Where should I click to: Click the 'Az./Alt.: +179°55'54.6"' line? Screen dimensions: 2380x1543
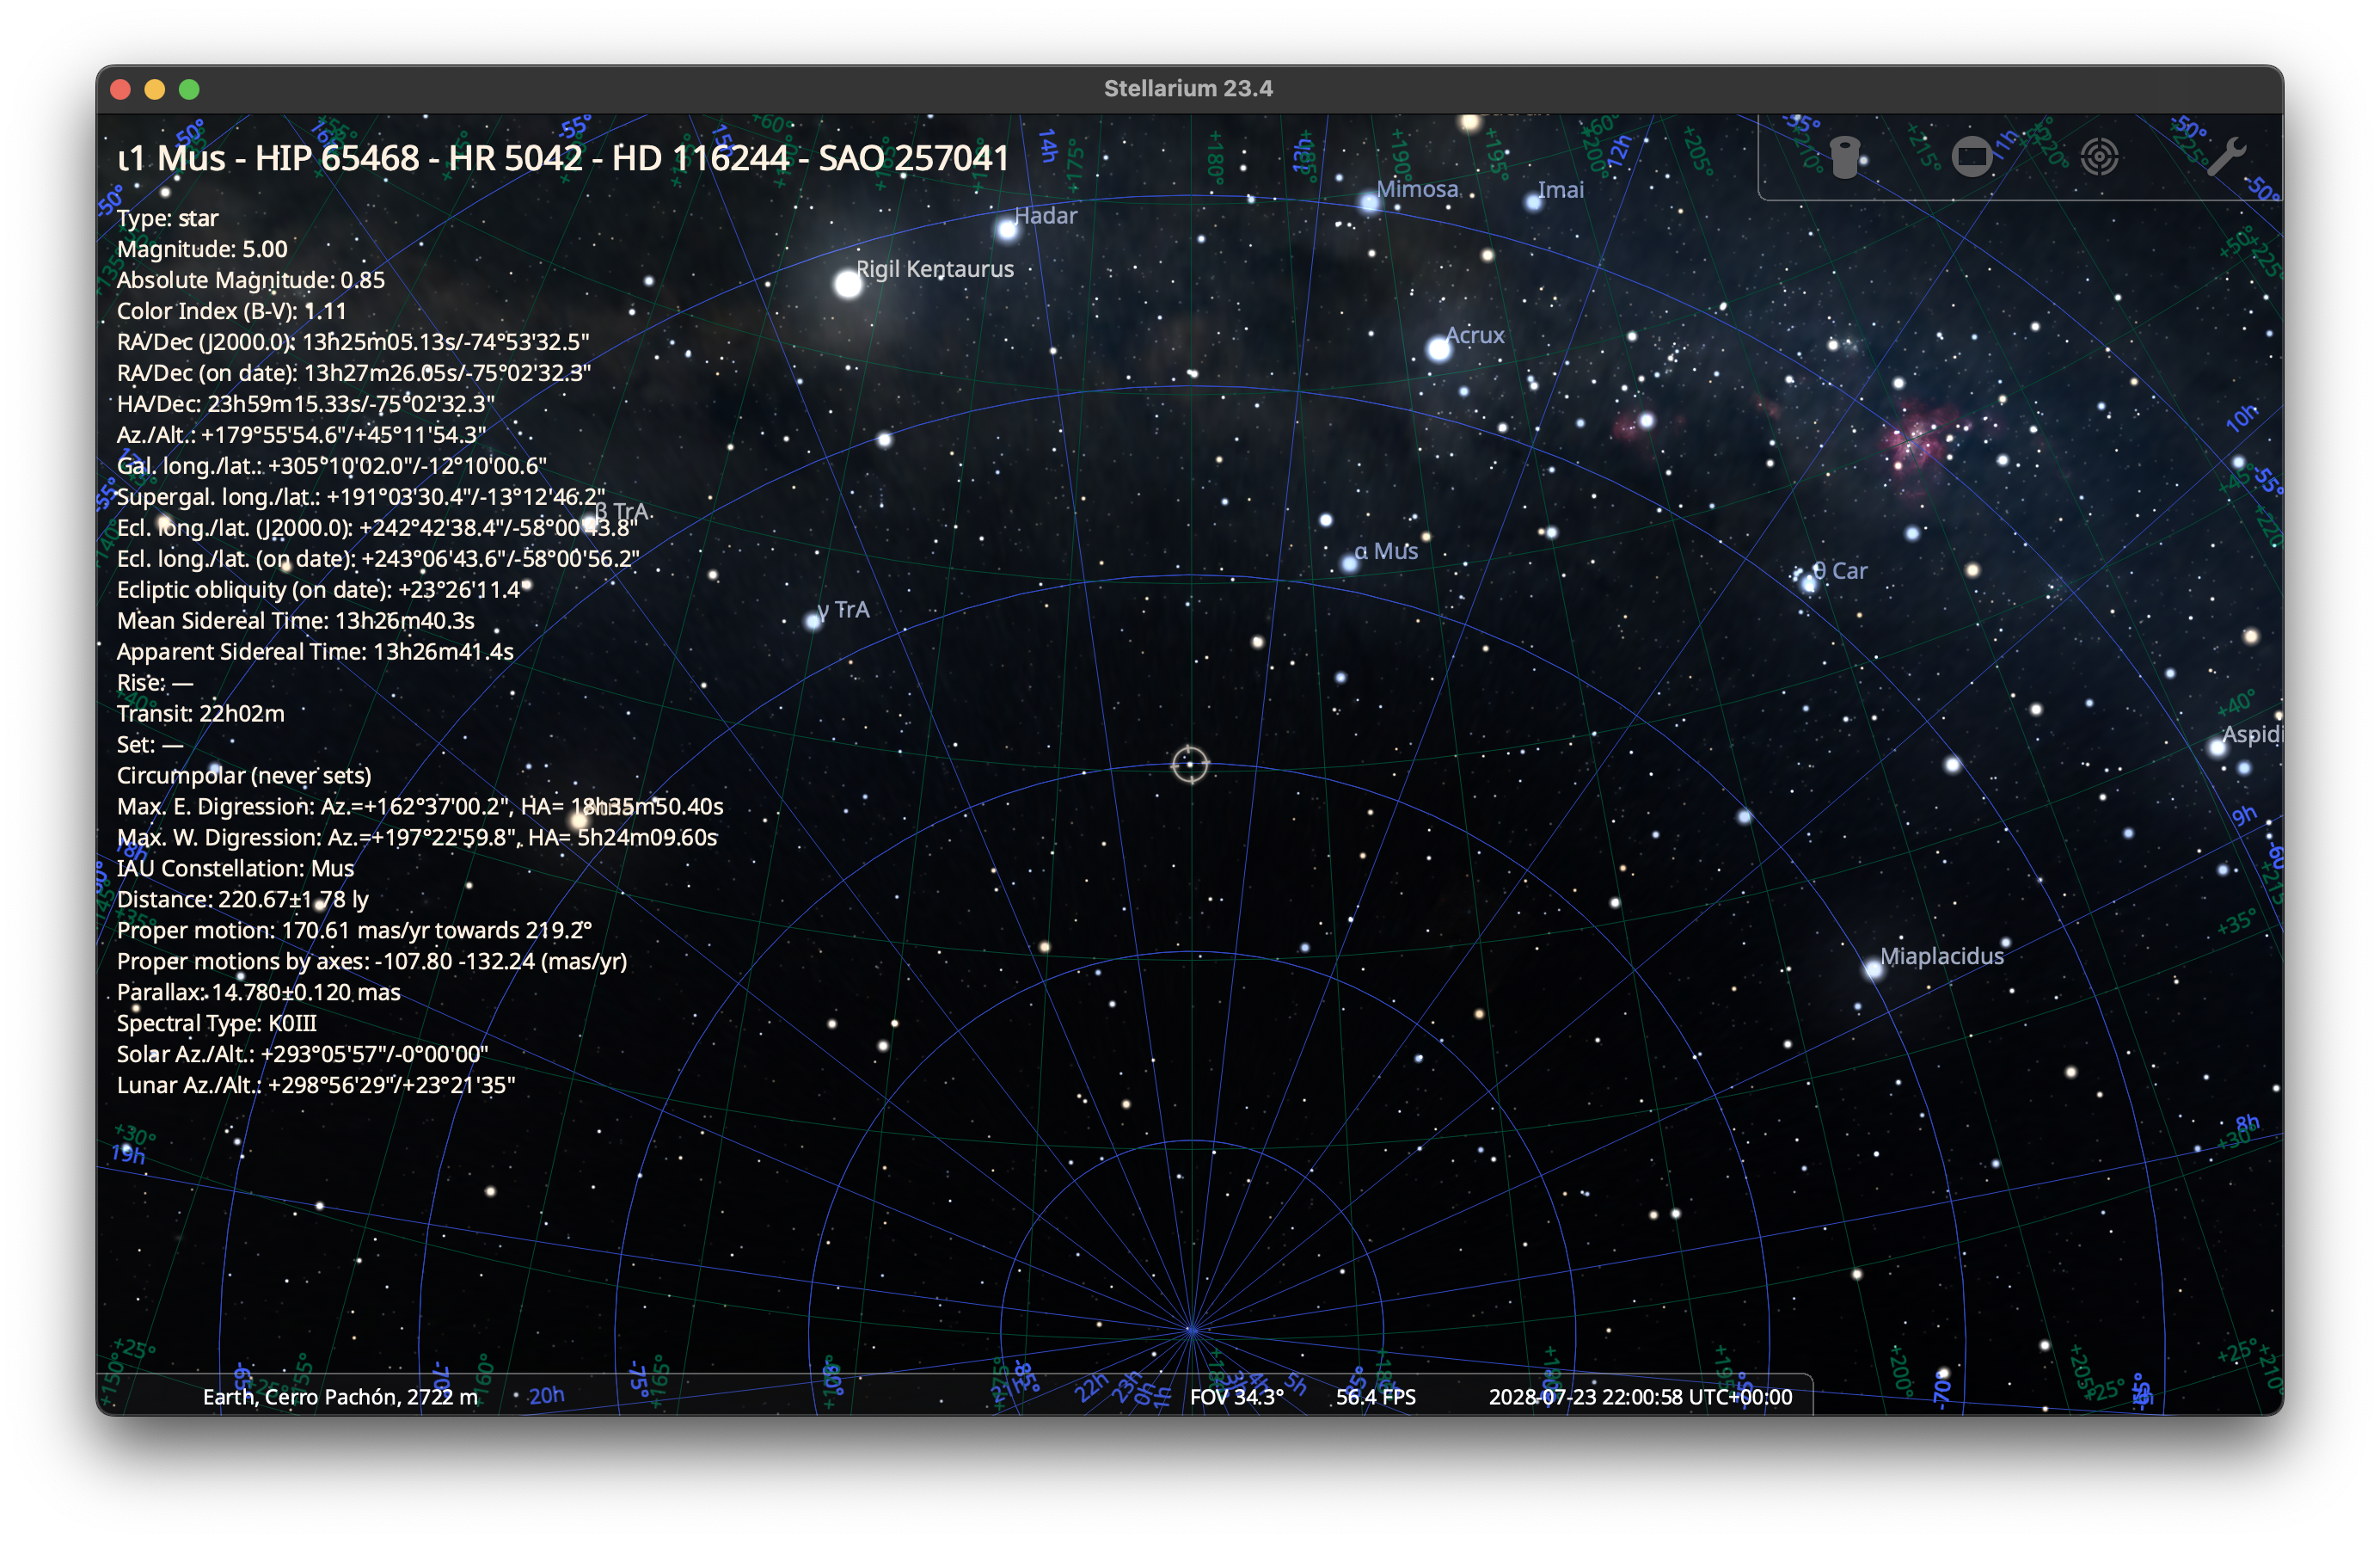[x=301, y=435]
